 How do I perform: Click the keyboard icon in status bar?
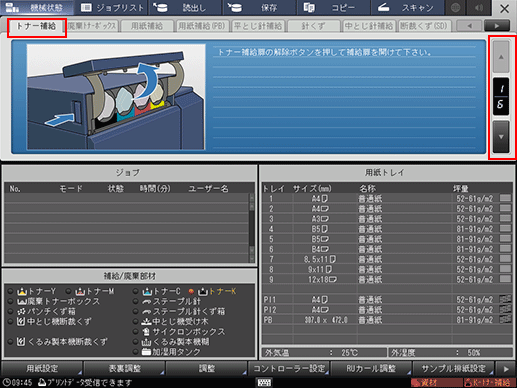click(x=264, y=382)
